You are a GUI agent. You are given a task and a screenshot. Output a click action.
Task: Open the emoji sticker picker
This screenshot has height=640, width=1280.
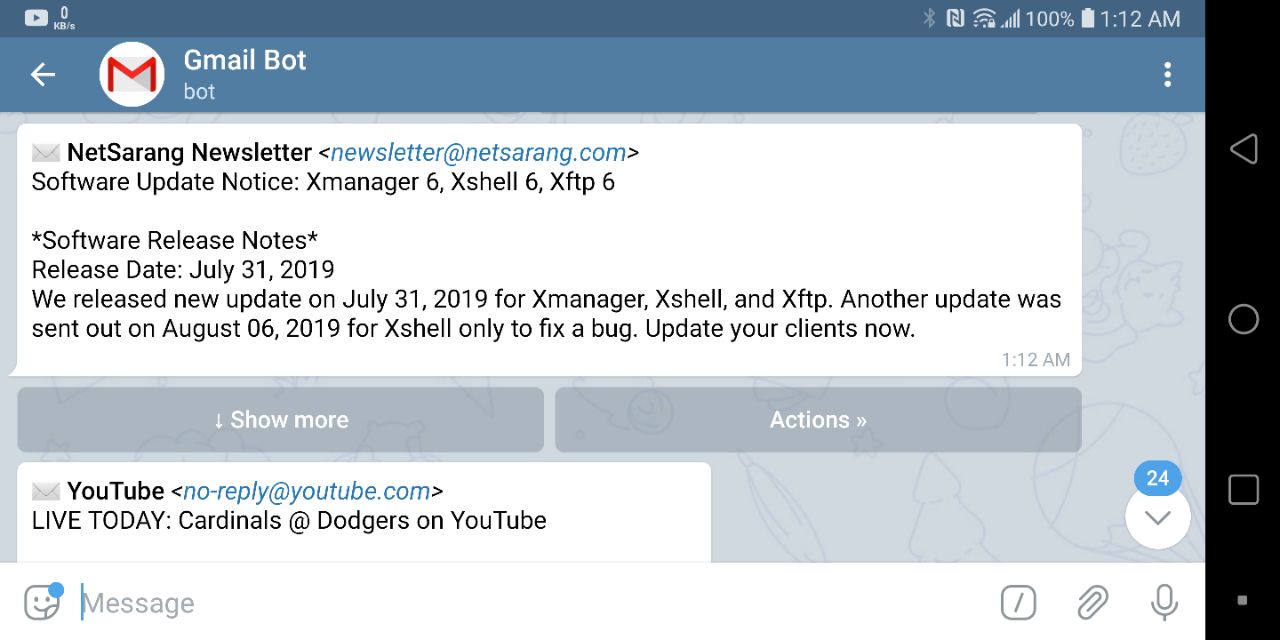pos(42,602)
